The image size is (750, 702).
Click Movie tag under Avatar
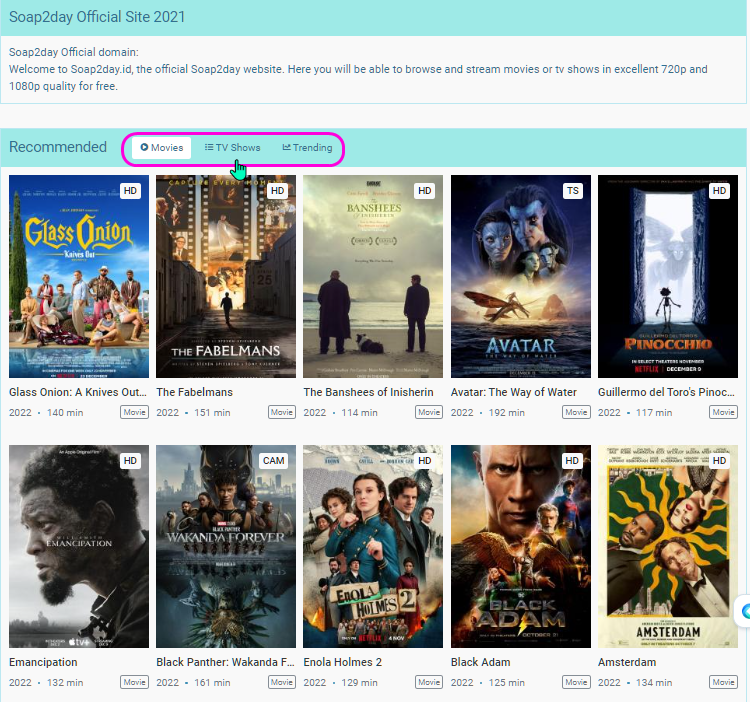(576, 412)
